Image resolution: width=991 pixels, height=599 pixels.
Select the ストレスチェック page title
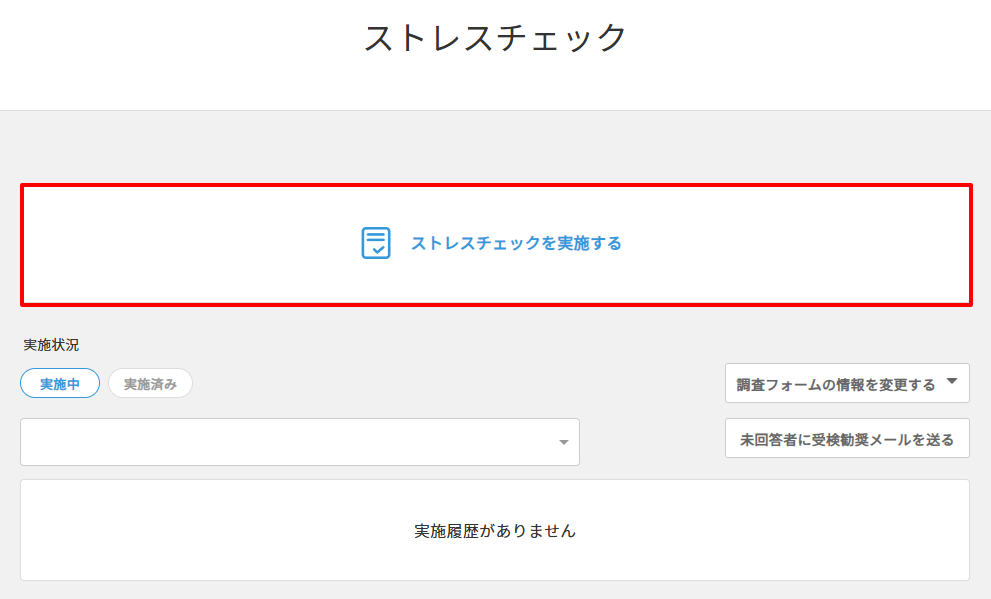coord(495,36)
